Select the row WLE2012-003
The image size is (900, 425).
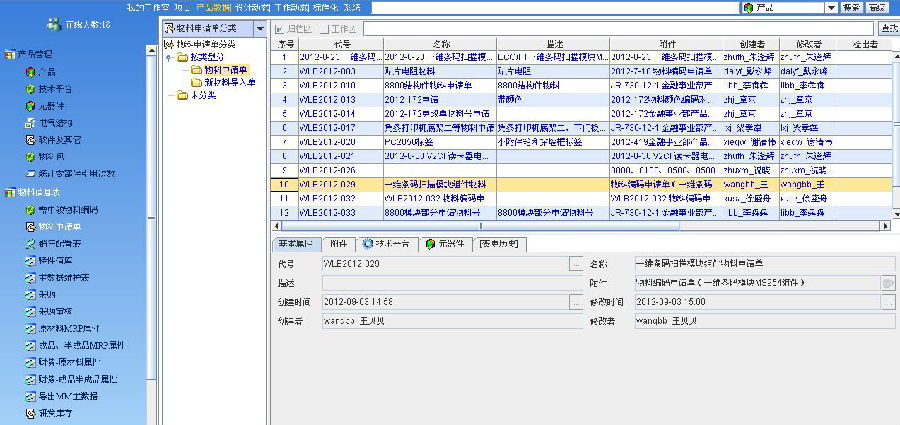[581, 71]
